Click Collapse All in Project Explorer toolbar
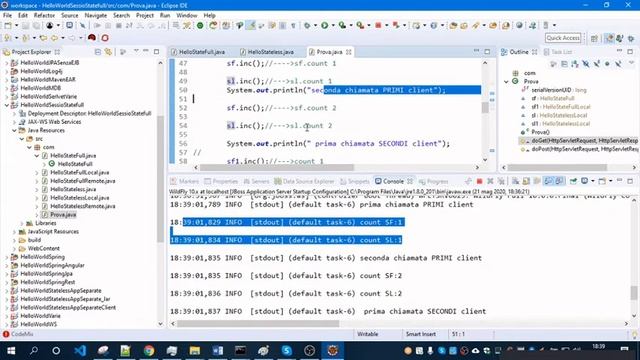The width and height of the screenshot is (640, 360). click(98, 52)
